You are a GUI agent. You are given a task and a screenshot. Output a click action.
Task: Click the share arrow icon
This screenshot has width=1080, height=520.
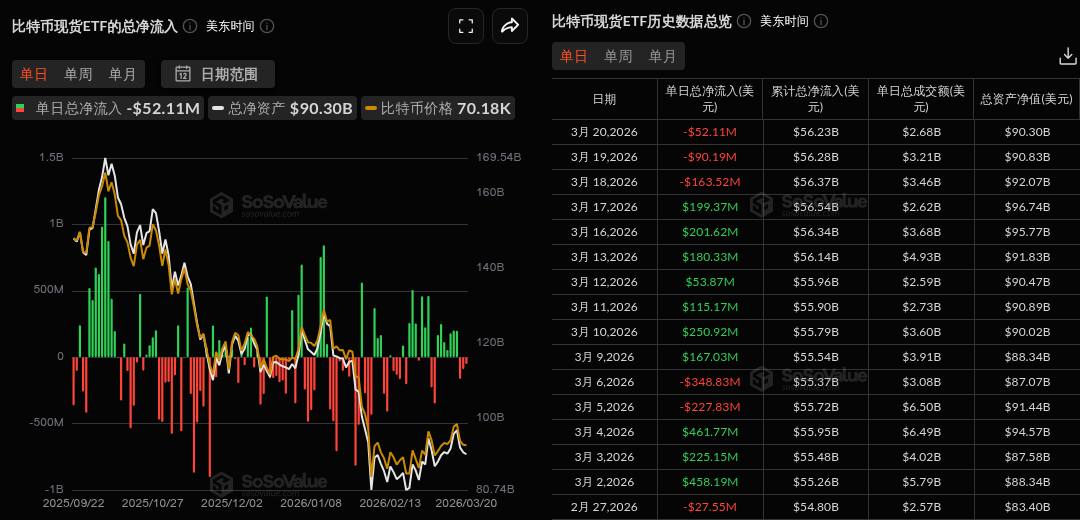pyautogui.click(x=509, y=27)
